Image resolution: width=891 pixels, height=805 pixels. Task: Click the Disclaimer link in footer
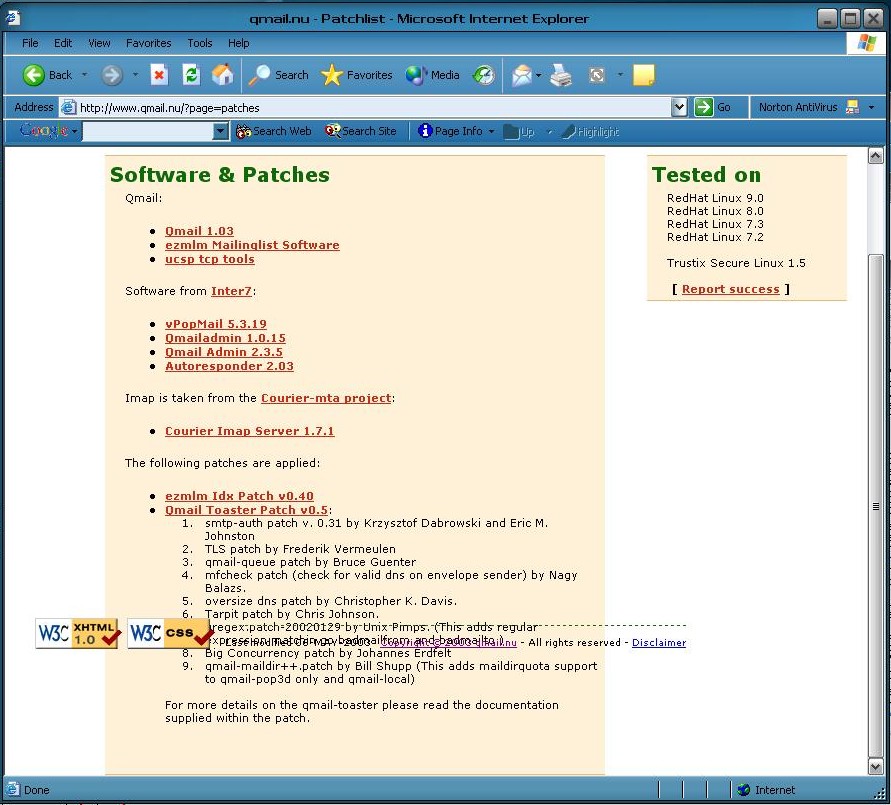(x=659, y=643)
